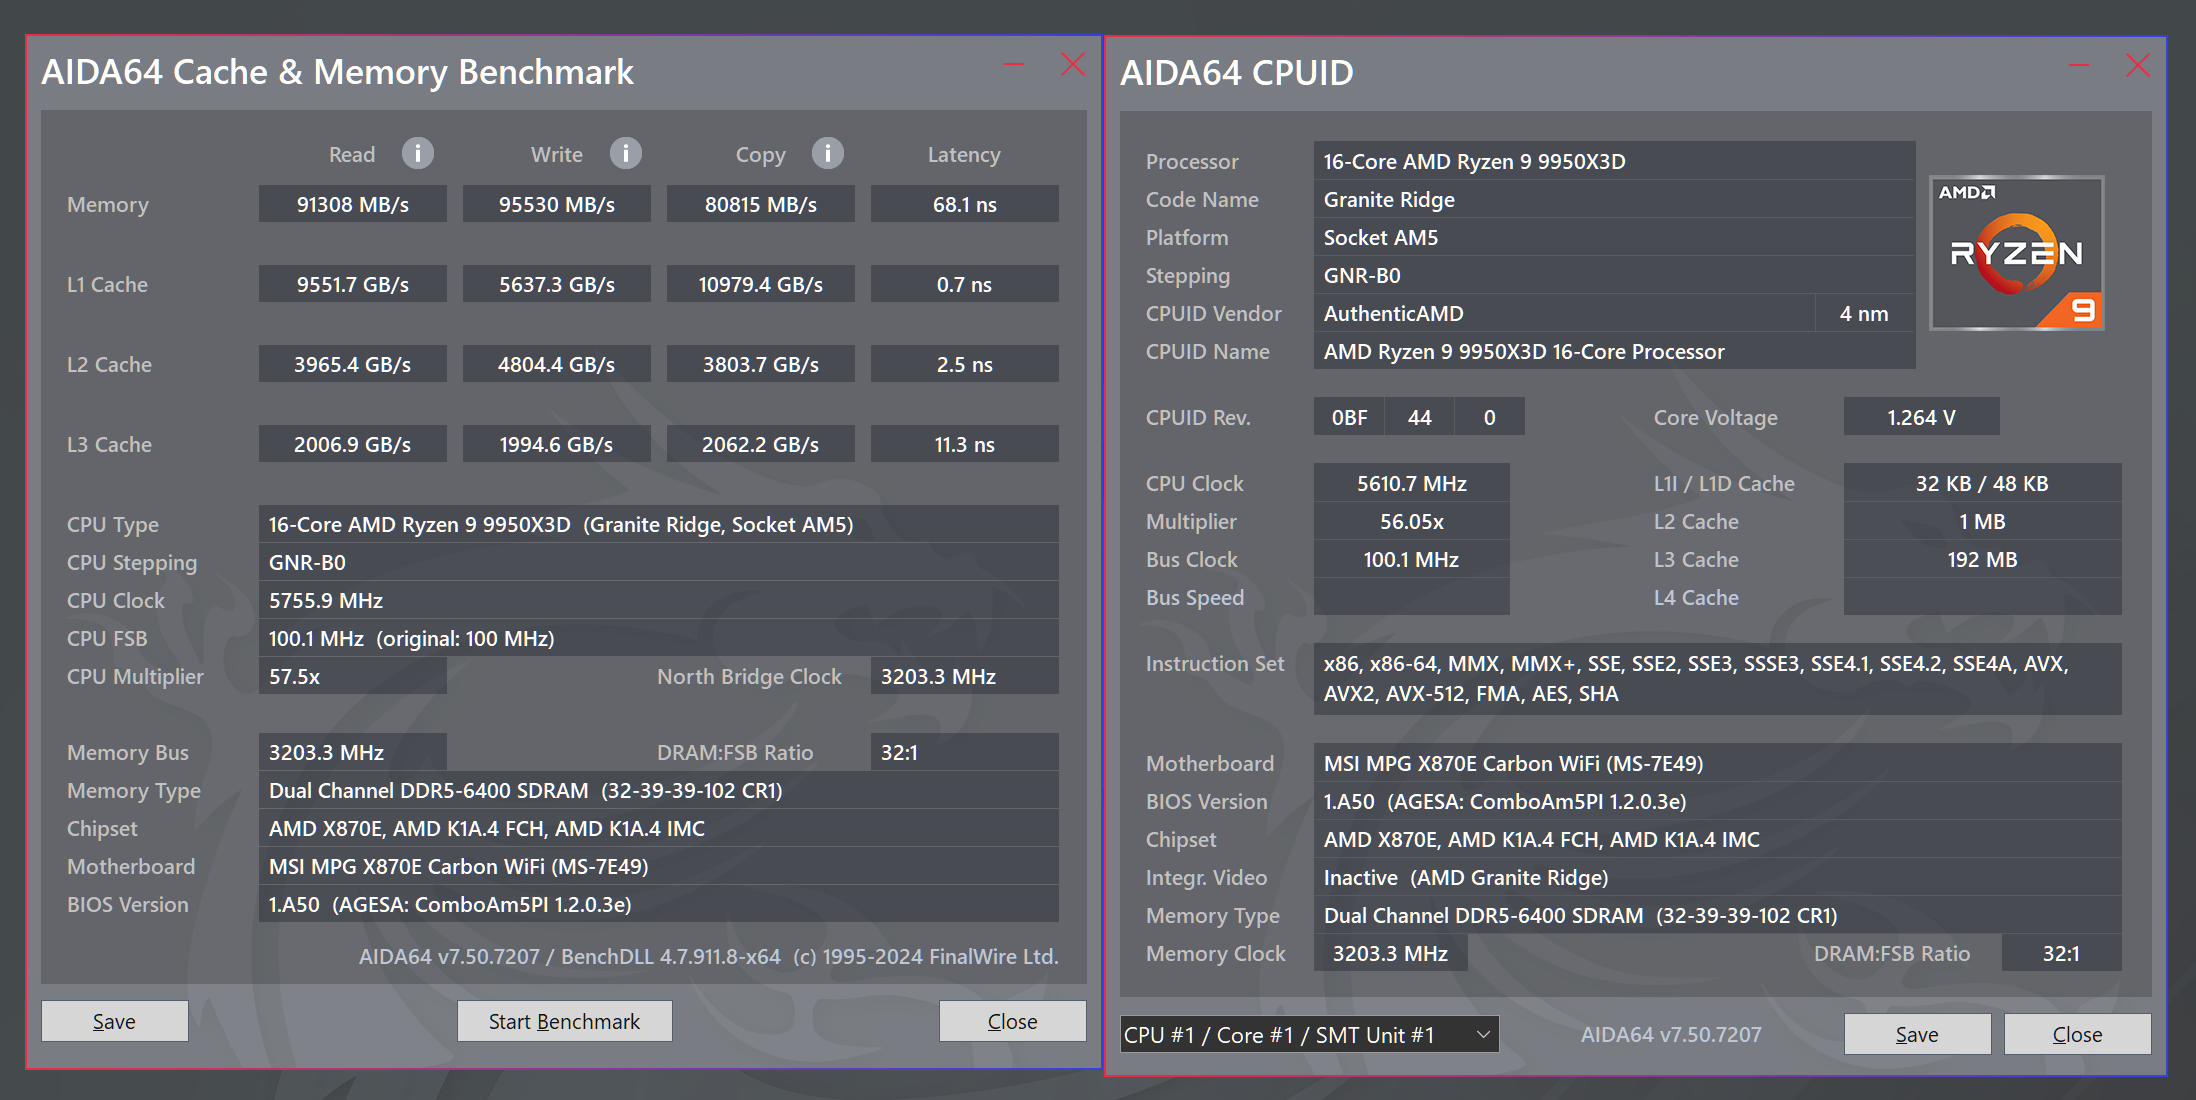
Task: Click CPU Clock value 5755.9 MHz
Action: click(658, 600)
